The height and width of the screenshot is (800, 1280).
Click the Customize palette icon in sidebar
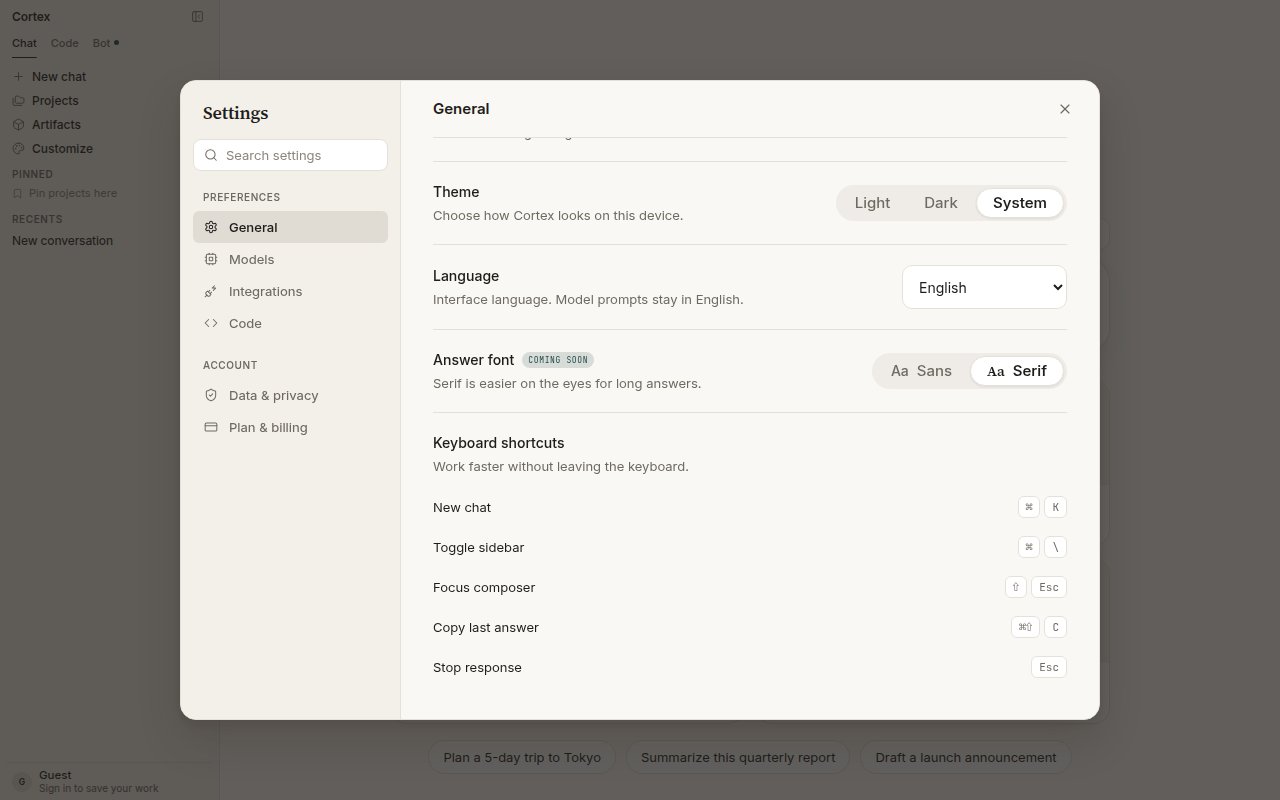click(18, 148)
